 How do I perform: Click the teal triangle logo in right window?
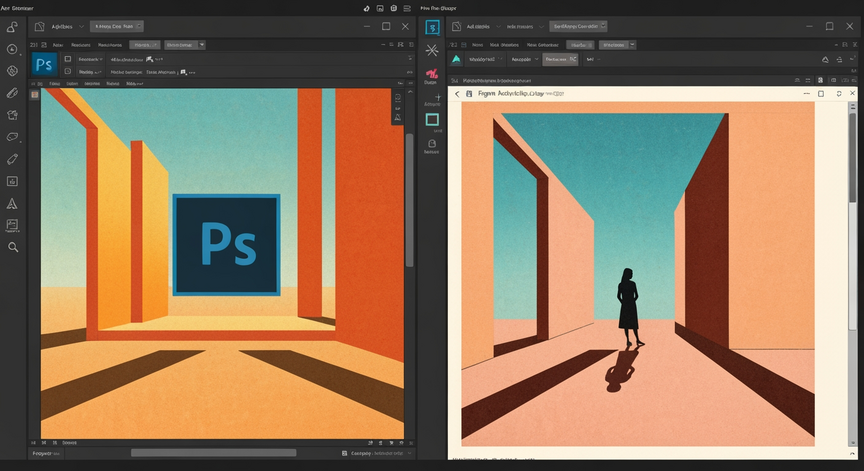pyautogui.click(x=456, y=59)
